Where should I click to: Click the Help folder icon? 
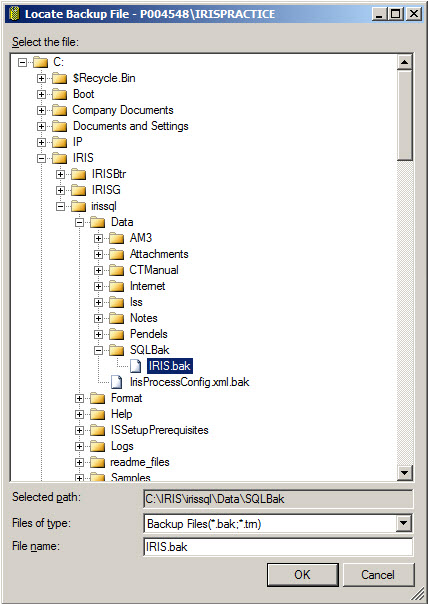point(97,414)
